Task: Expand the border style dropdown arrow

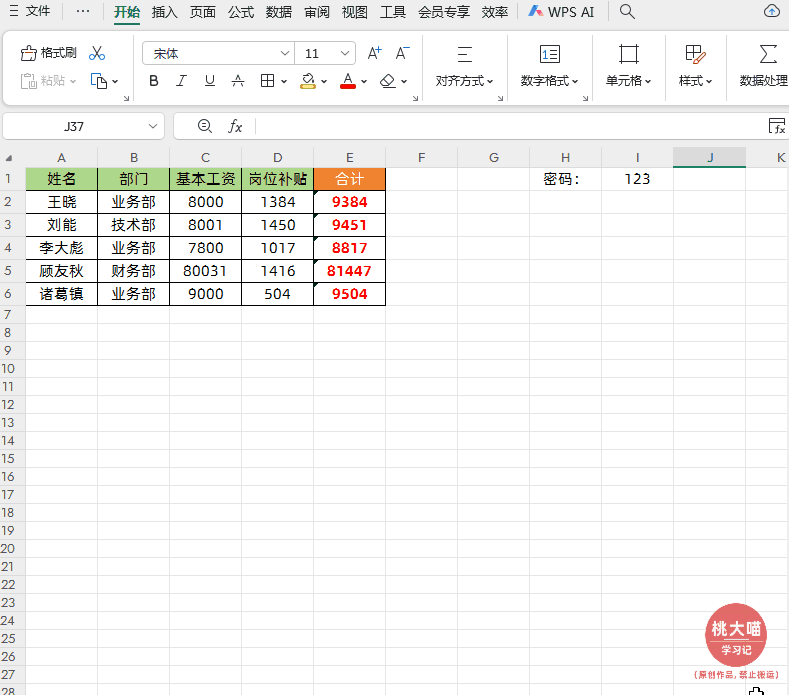Action: pos(284,81)
